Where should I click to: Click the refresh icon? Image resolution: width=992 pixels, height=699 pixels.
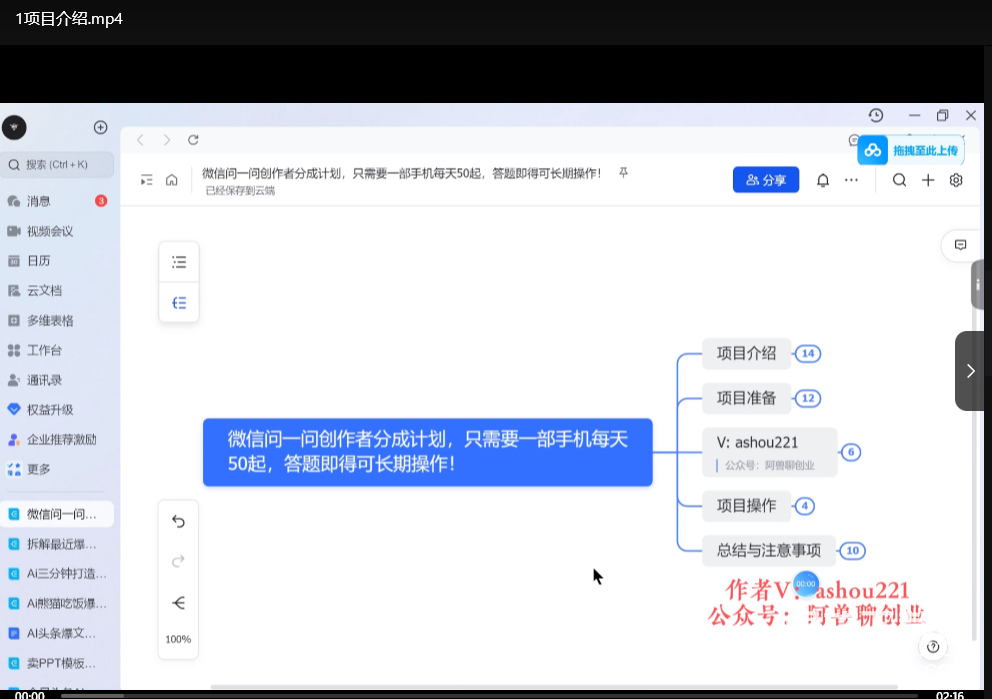tap(193, 140)
